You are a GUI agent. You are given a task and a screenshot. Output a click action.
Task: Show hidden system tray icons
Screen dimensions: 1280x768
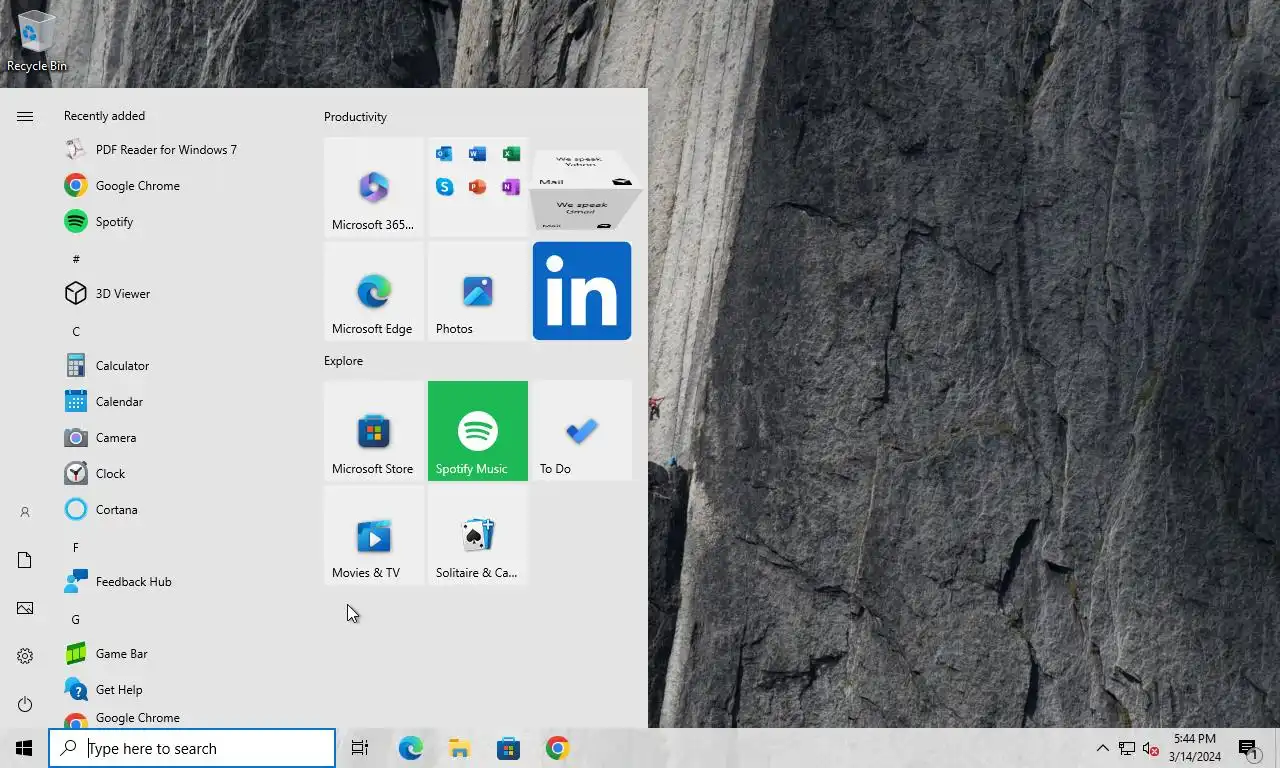point(1102,748)
